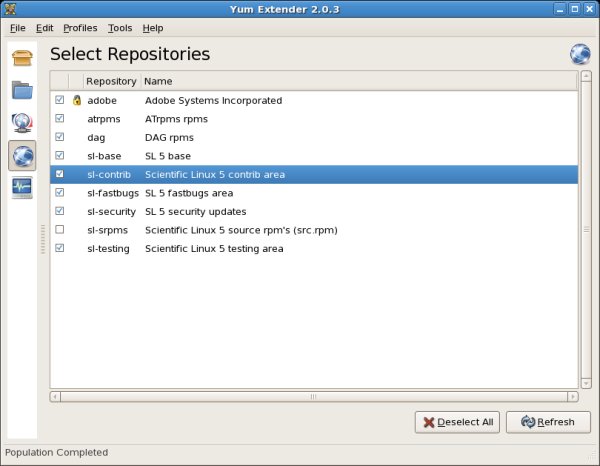Open the Output view (monitor icon)

tap(22, 187)
